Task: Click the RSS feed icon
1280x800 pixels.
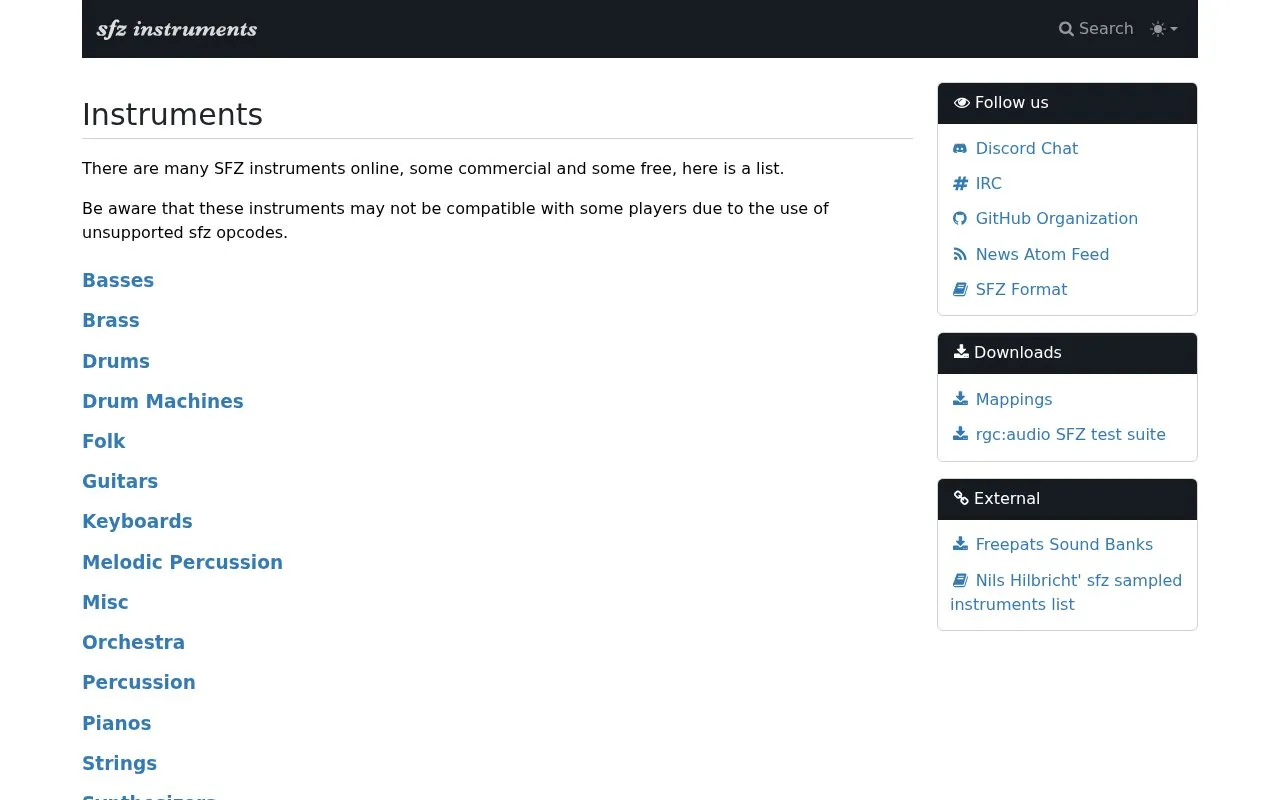Action: pyautogui.click(x=960, y=254)
